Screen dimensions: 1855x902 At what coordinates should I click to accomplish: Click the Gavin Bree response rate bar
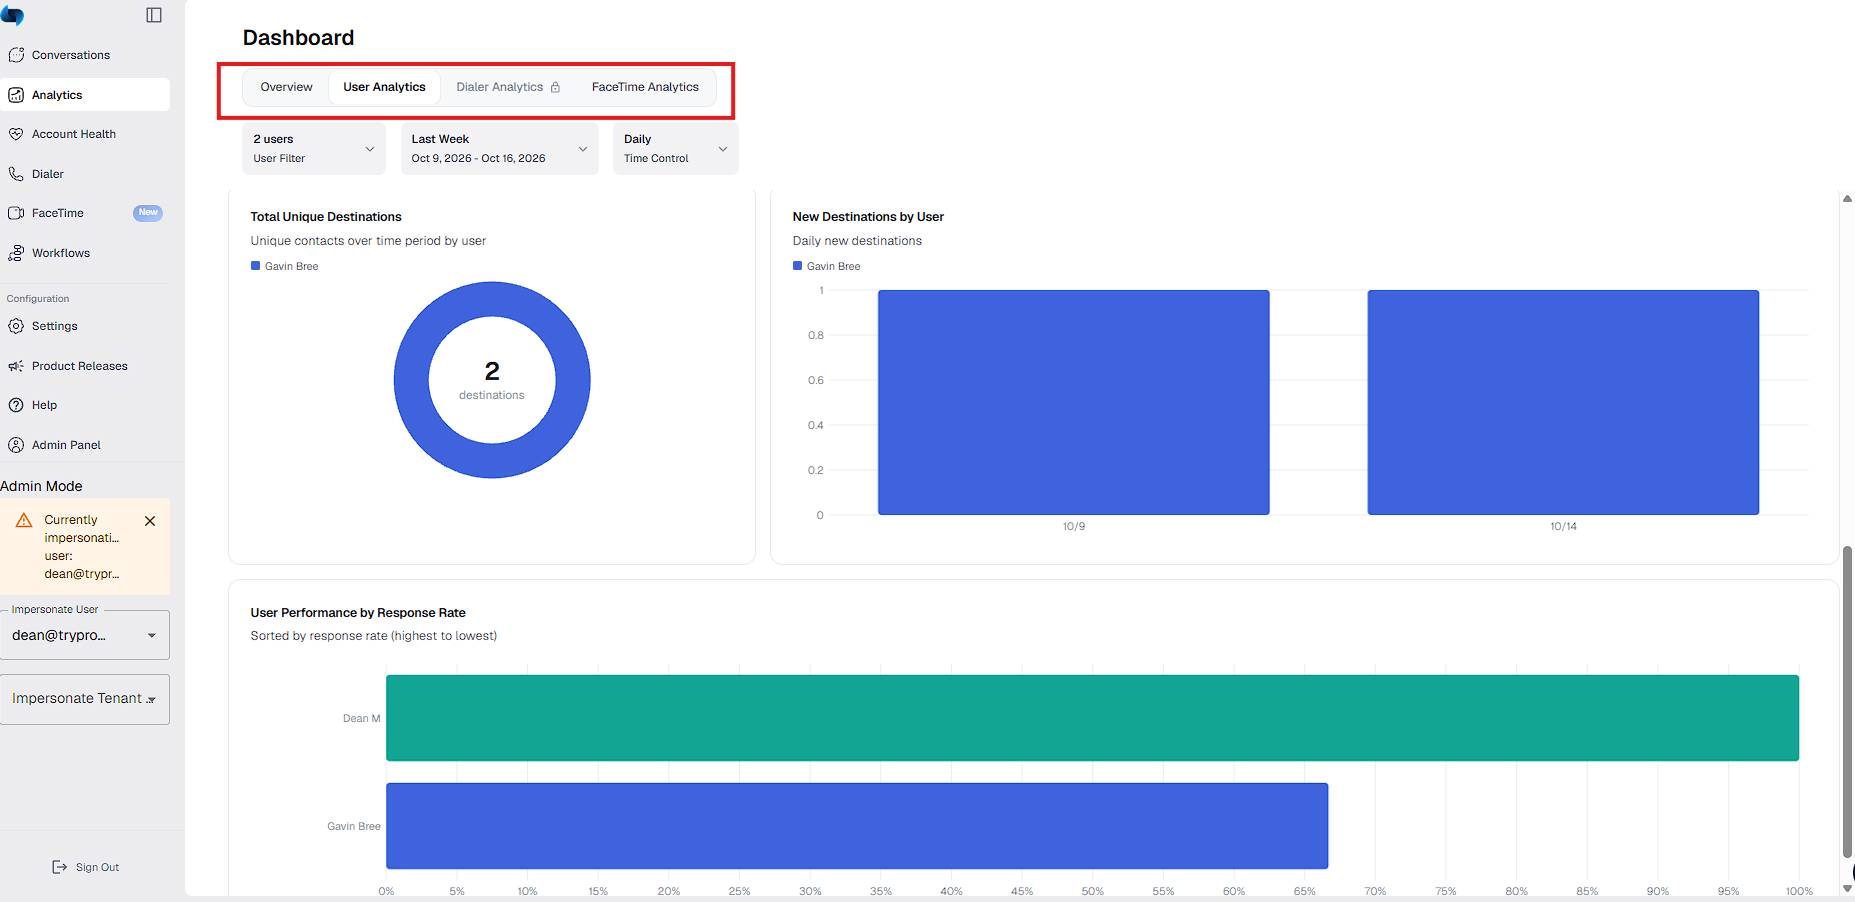(x=857, y=826)
